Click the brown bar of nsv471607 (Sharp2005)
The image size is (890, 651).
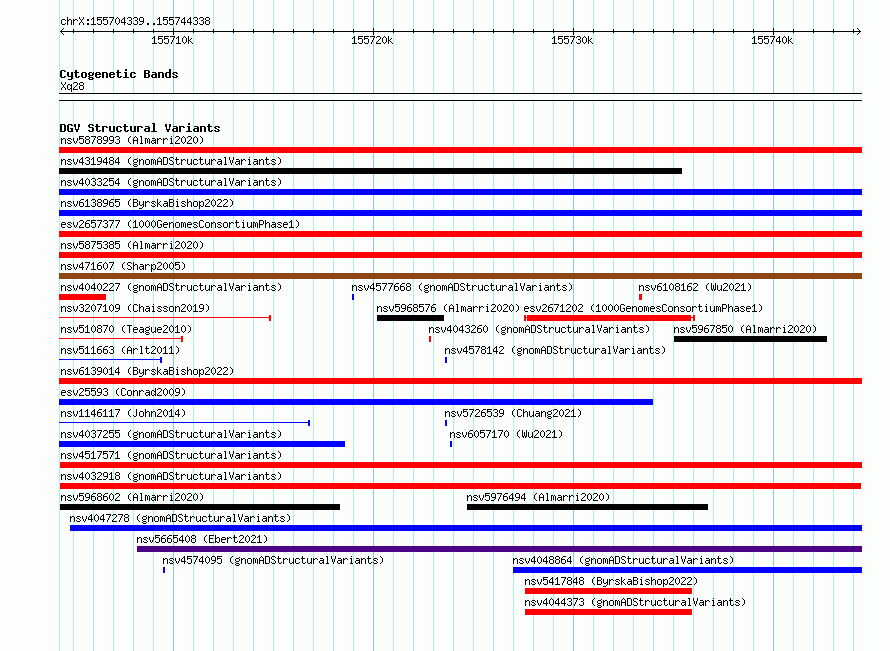point(460,276)
